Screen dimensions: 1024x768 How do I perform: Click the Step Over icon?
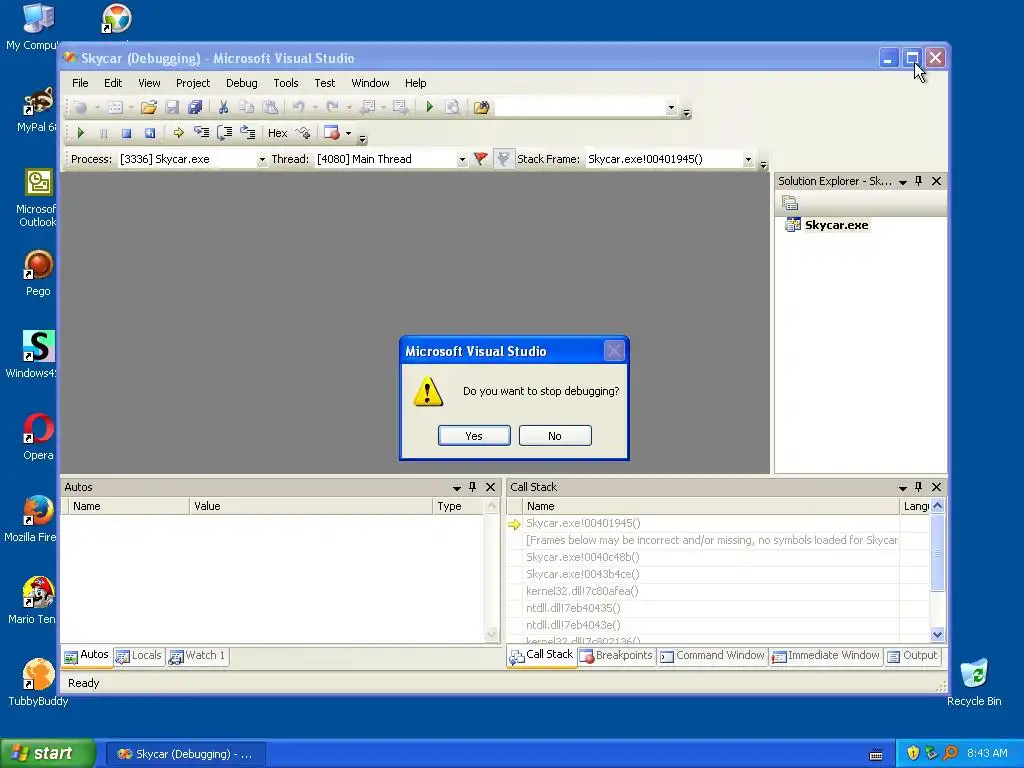(x=225, y=133)
